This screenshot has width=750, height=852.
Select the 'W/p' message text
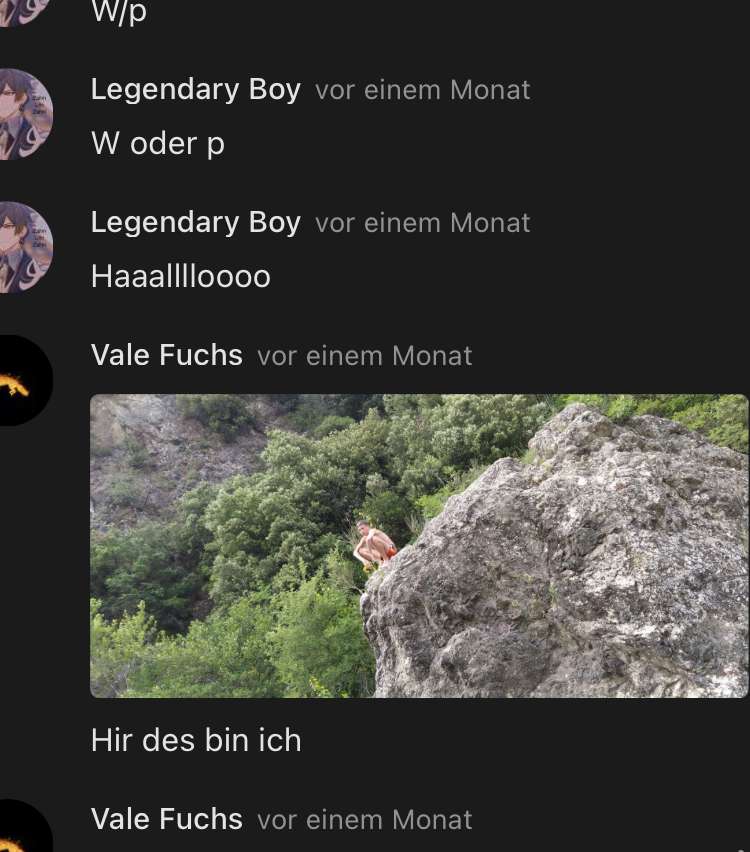pyautogui.click(x=119, y=12)
